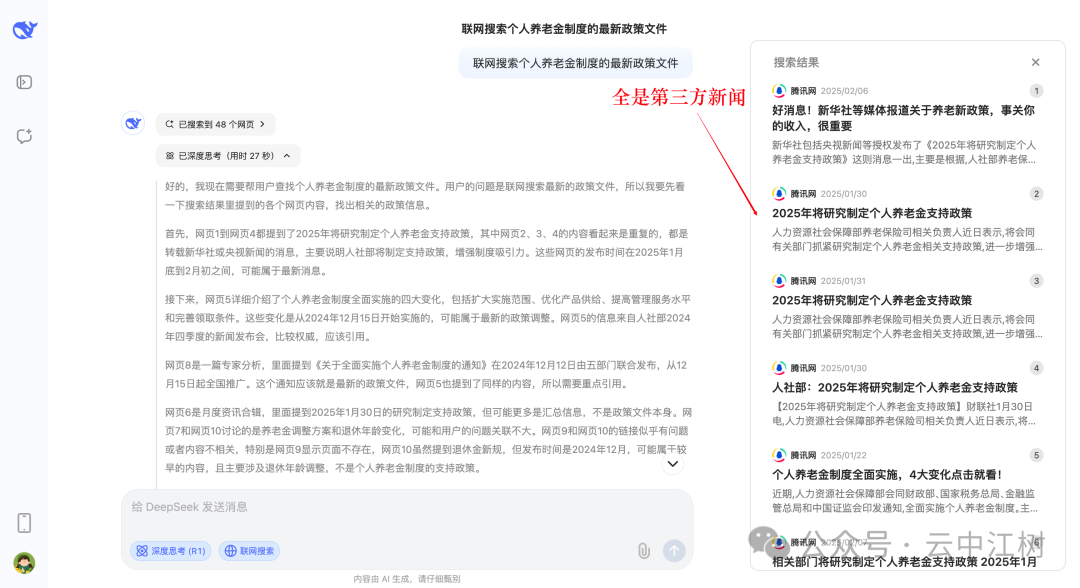This screenshot has width=1080, height=588.
Task: Click thinking paragraph starting 好的，我现在需要帮用户
Action: [x=425, y=196]
